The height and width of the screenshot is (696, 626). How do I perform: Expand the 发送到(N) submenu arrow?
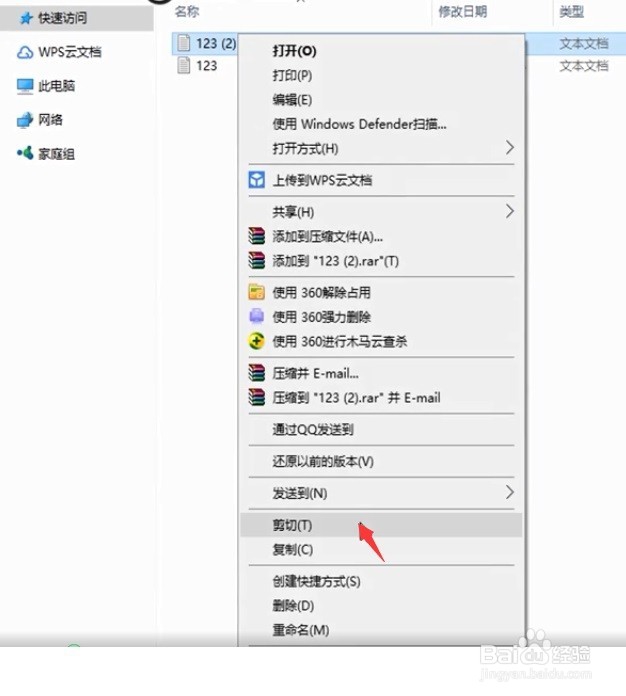coord(510,492)
